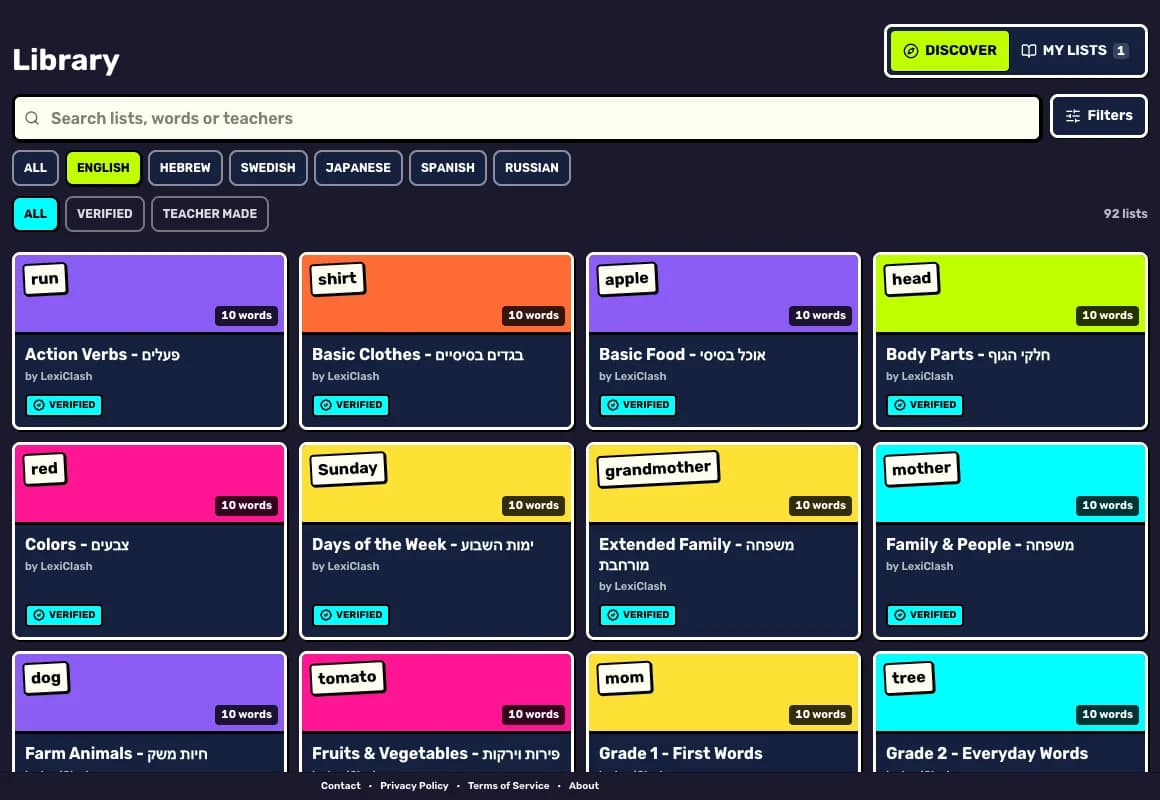Viewport: 1160px width, 800px height.
Task: Click '10 words' badge on Body Parts card
Action: coord(1107,315)
